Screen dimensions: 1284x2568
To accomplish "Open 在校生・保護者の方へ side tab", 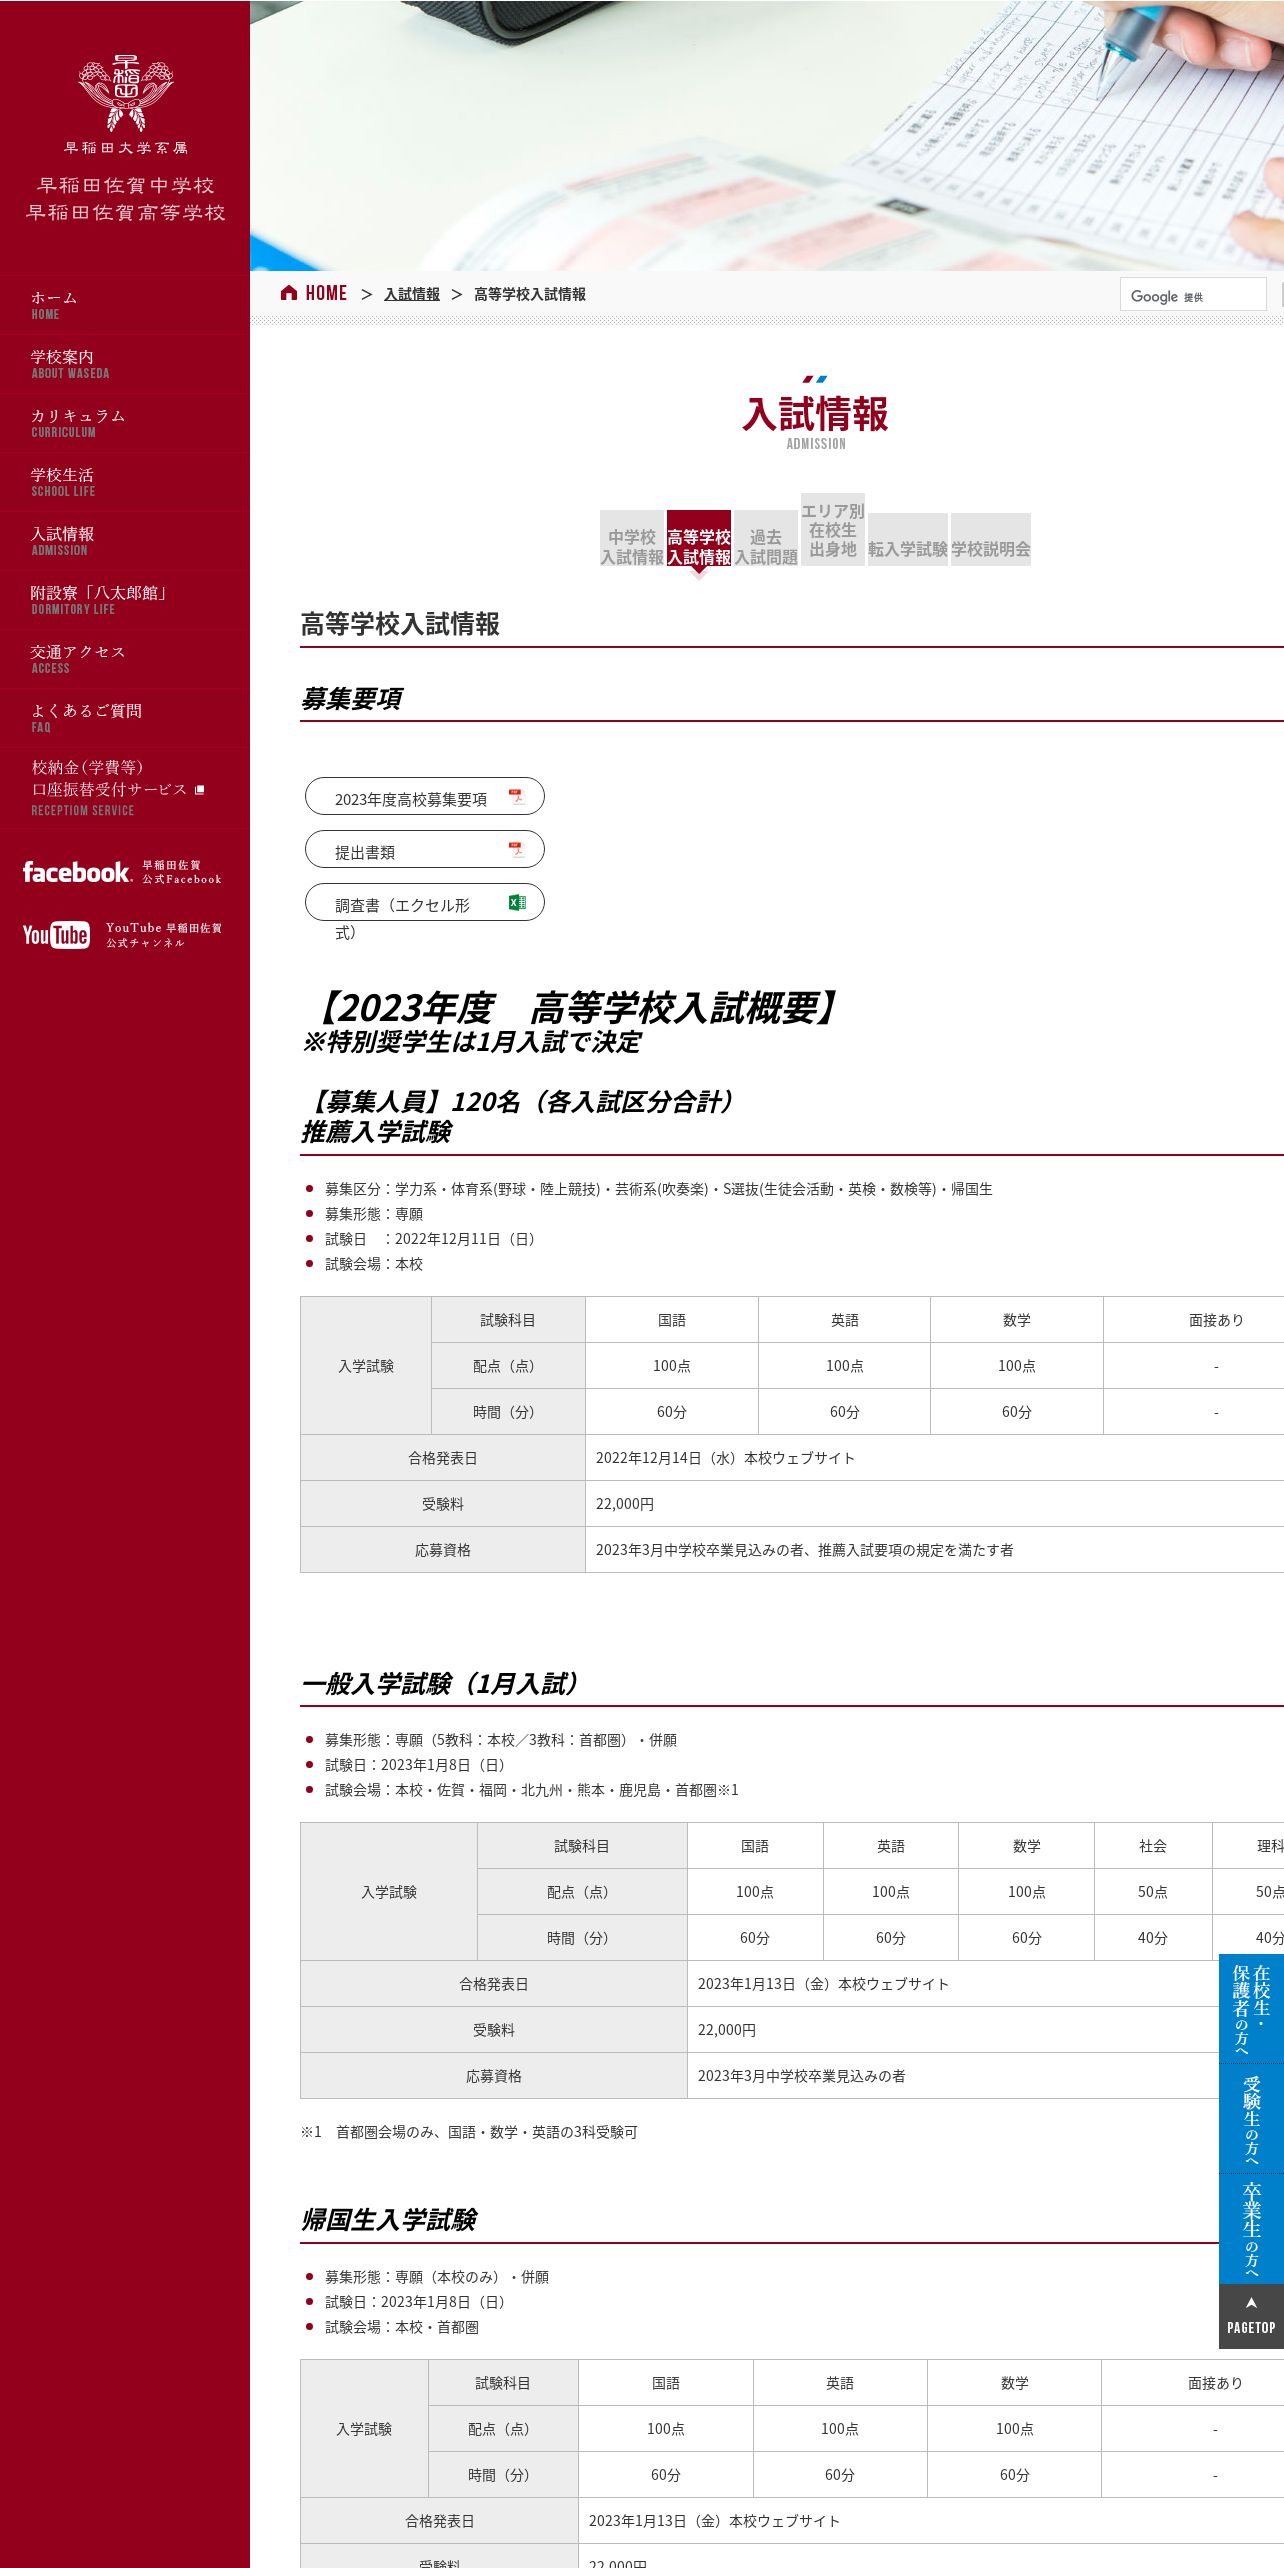I will point(1251,2009).
